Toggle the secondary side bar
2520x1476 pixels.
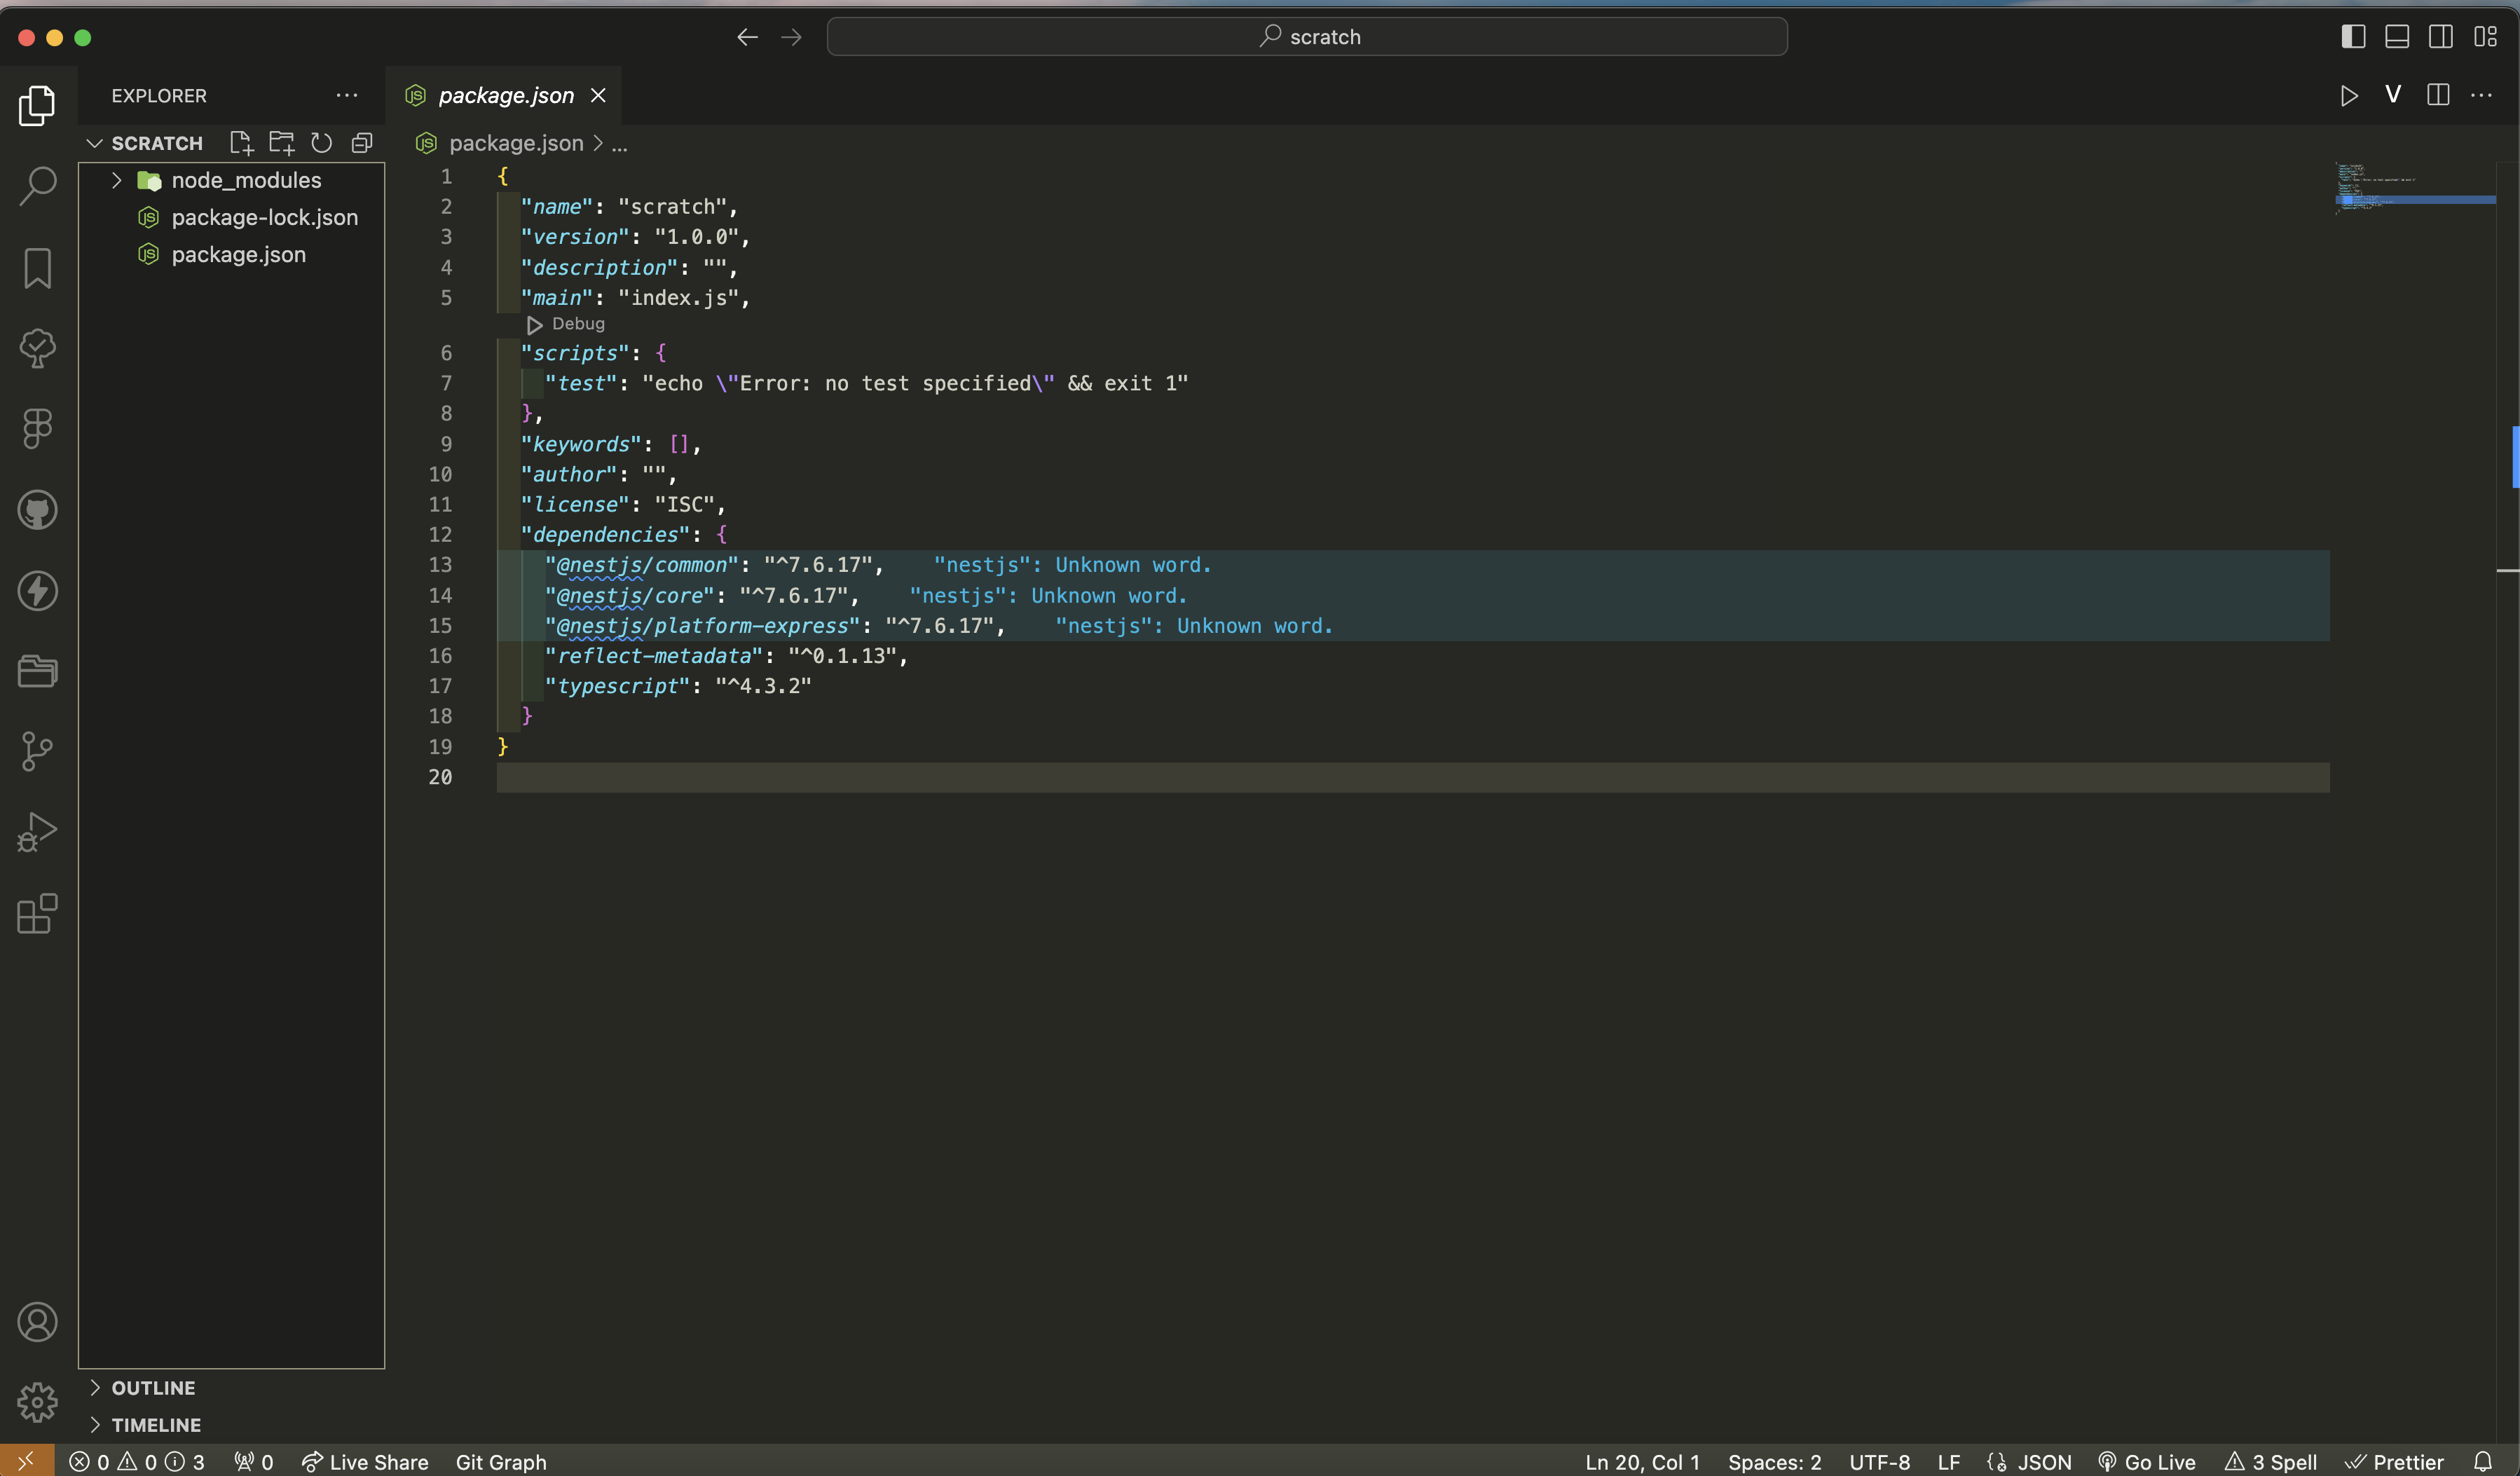[2440, 37]
